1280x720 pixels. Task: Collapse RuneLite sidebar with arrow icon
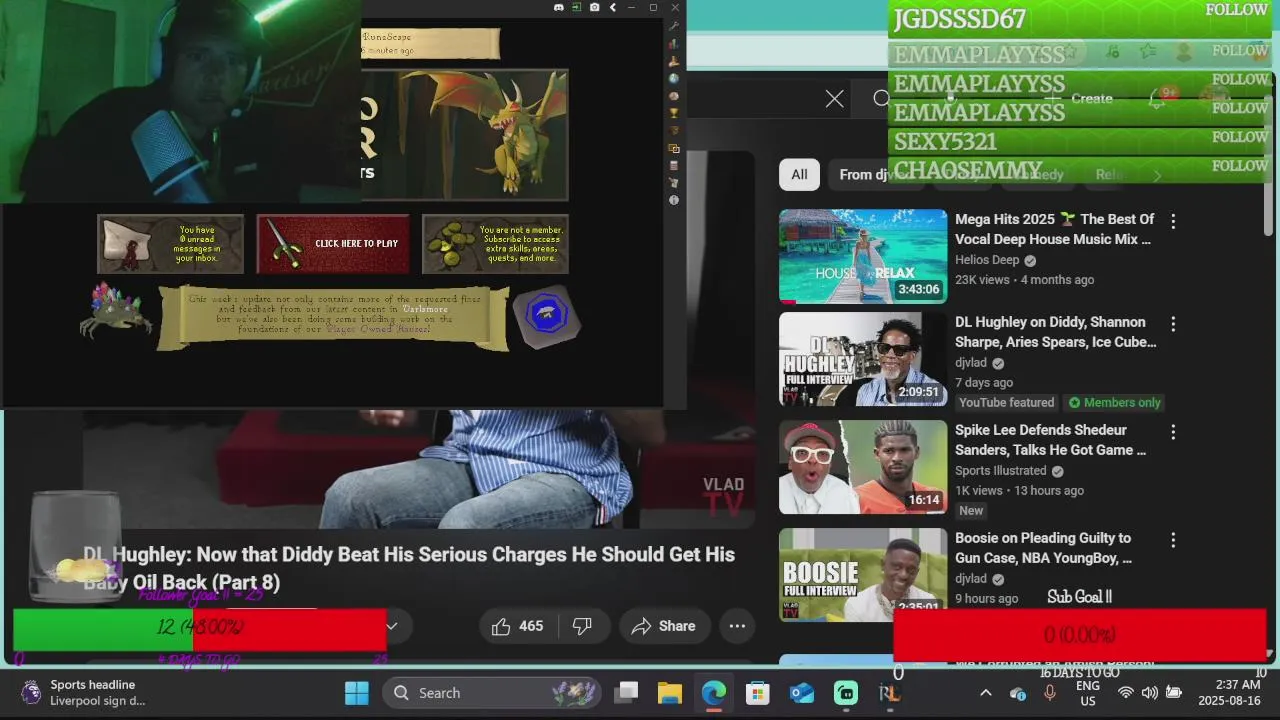tap(613, 7)
